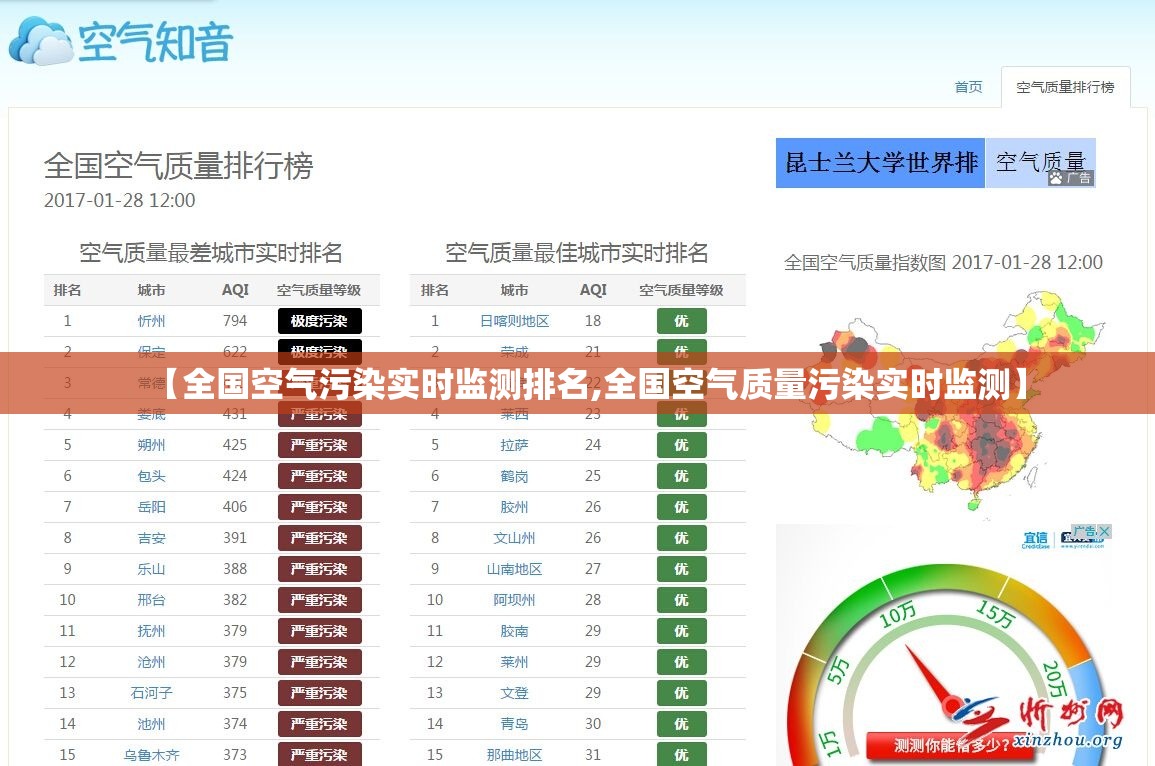Open city link 抚州
This screenshot has height=766, width=1155.
point(151,630)
